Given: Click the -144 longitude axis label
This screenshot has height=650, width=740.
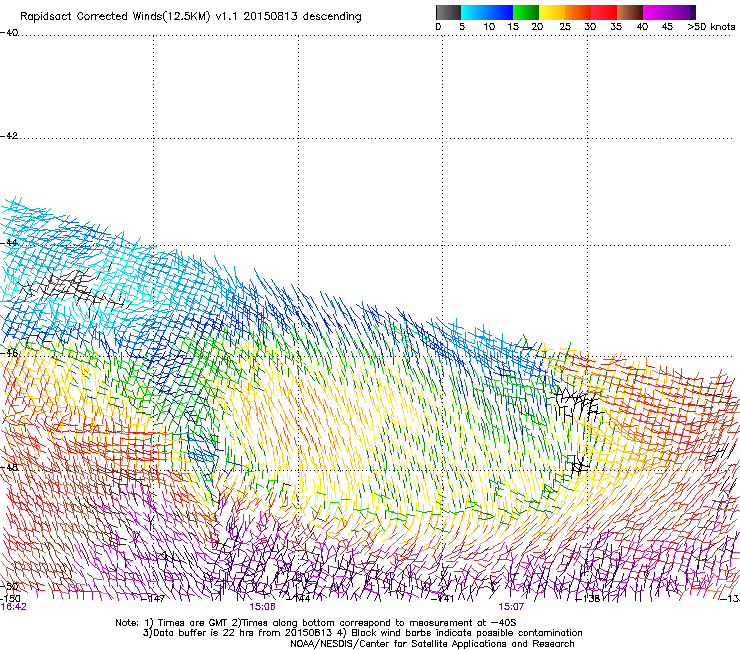Looking at the screenshot, I should coord(299,599).
